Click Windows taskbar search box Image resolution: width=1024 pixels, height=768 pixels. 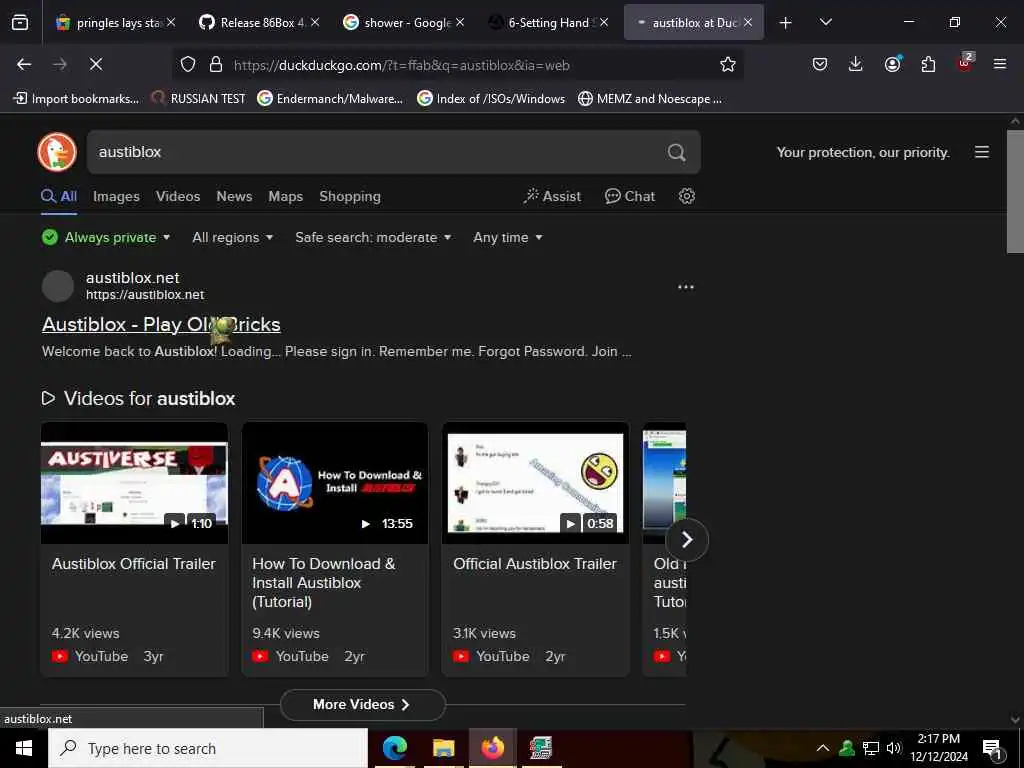208,748
